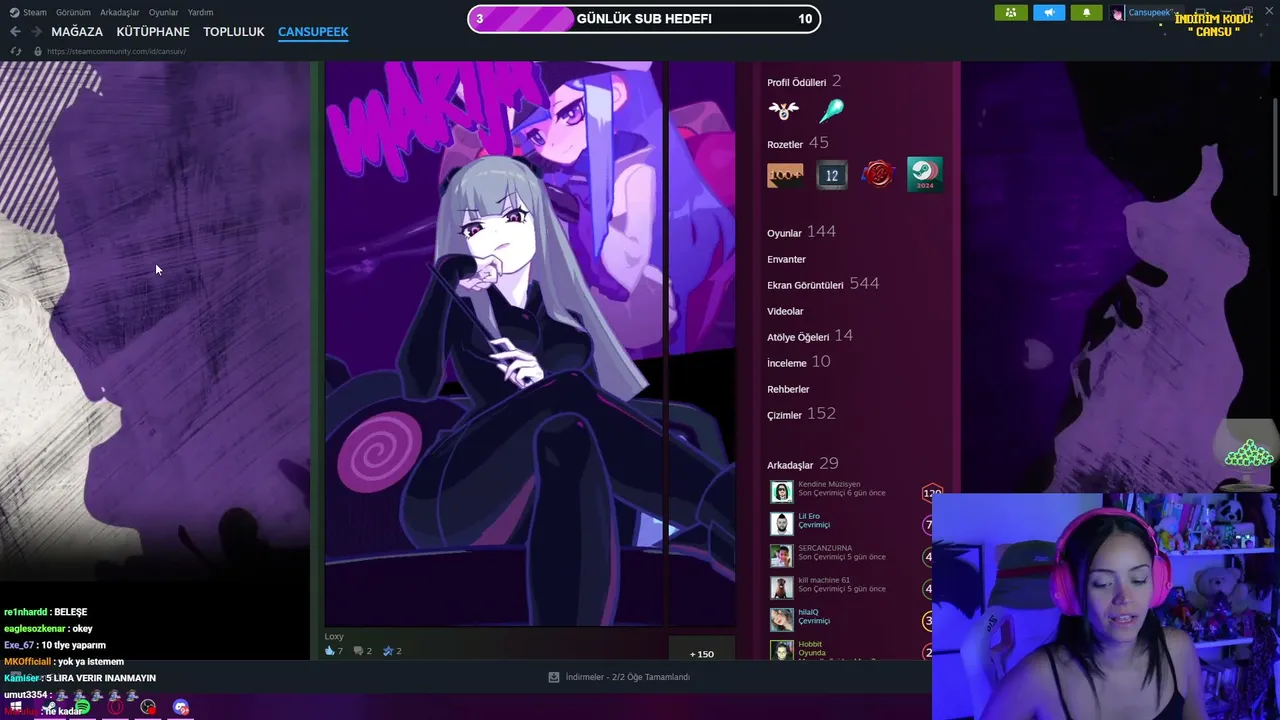
Task: Reload the Steam community page
Action: tap(15, 51)
